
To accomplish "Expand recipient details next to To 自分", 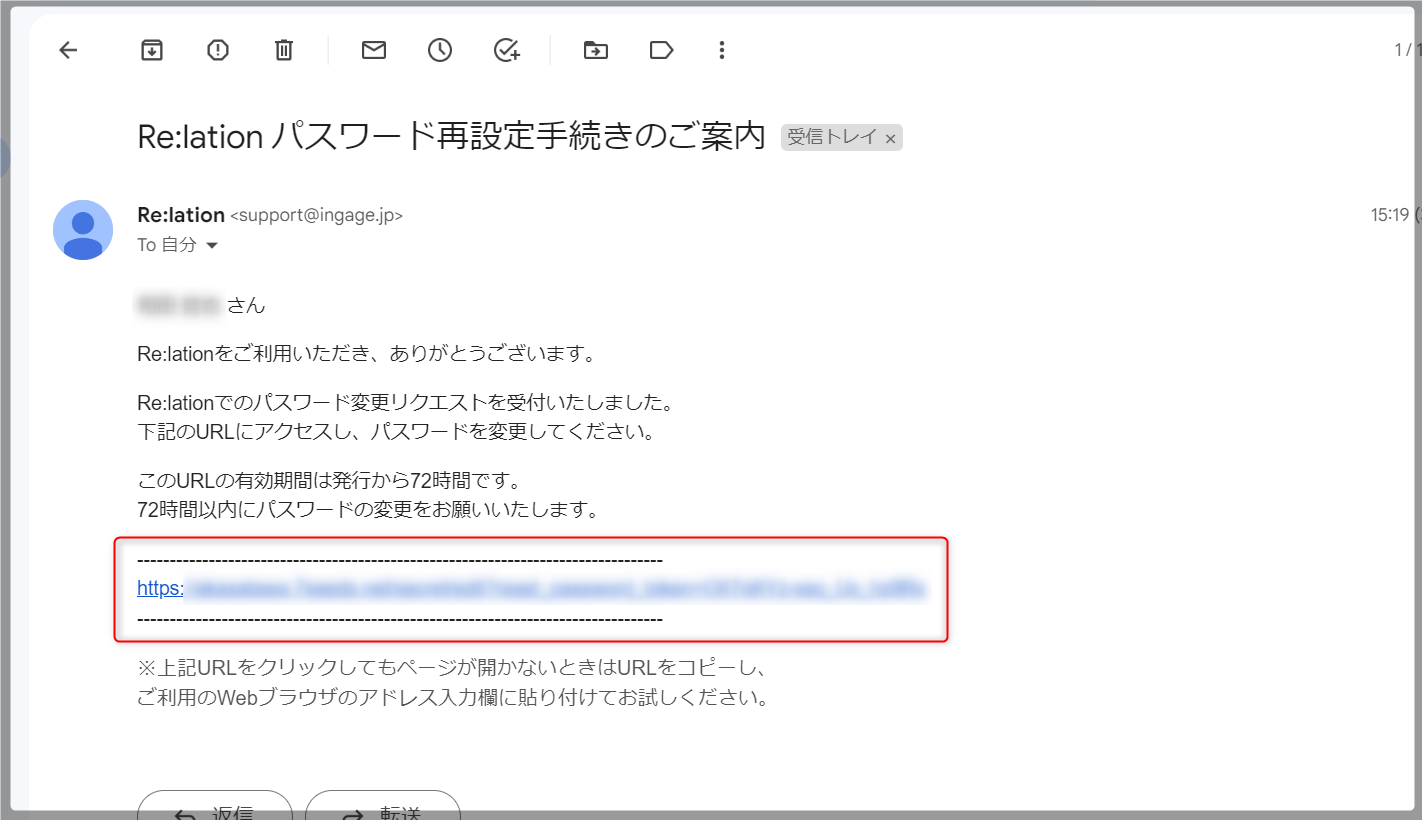I will point(211,246).
